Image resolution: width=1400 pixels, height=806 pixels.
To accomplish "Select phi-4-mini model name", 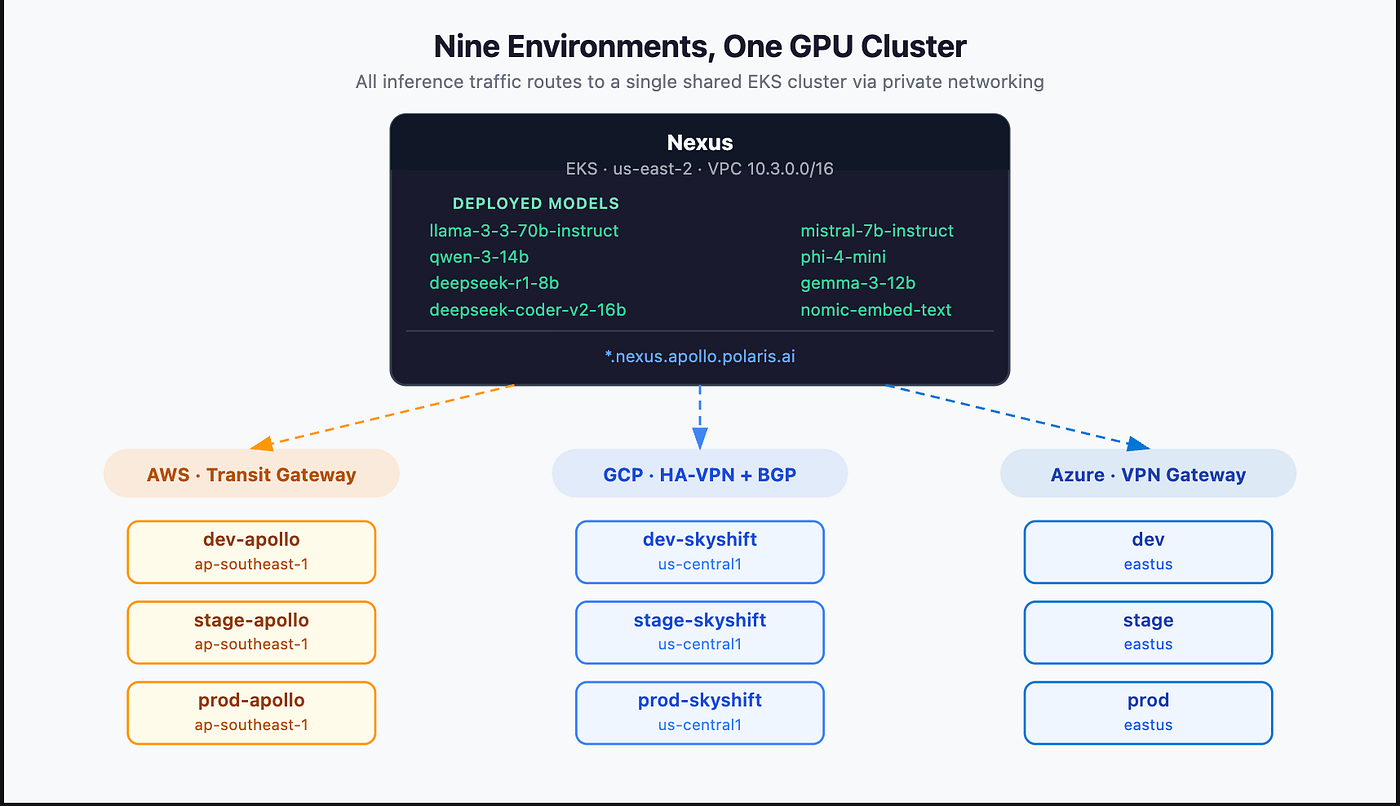I will [x=843, y=257].
